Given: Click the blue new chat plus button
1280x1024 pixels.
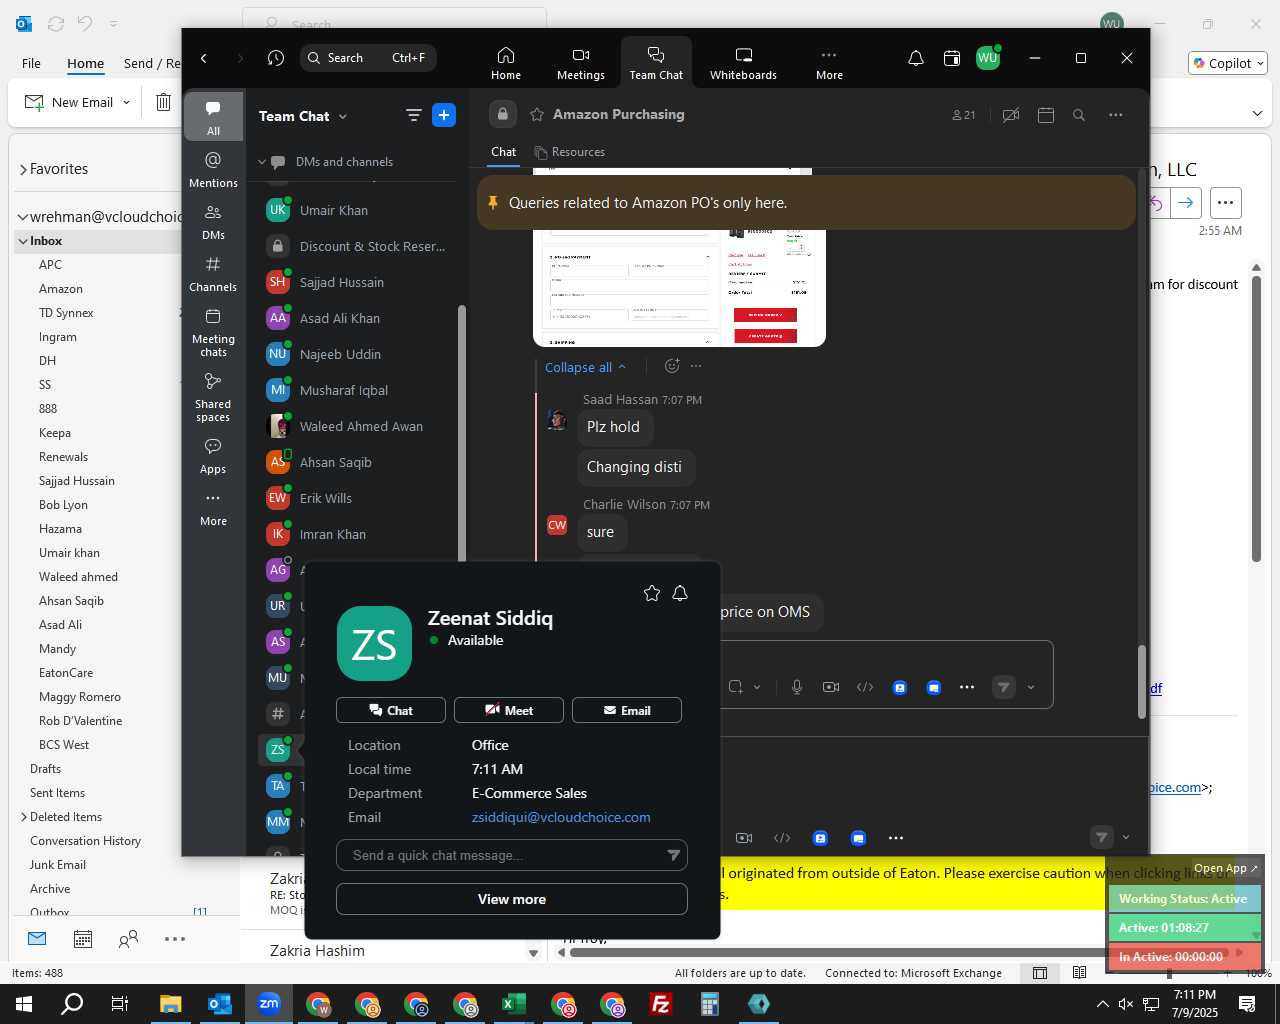Looking at the screenshot, I should pyautogui.click(x=444, y=115).
